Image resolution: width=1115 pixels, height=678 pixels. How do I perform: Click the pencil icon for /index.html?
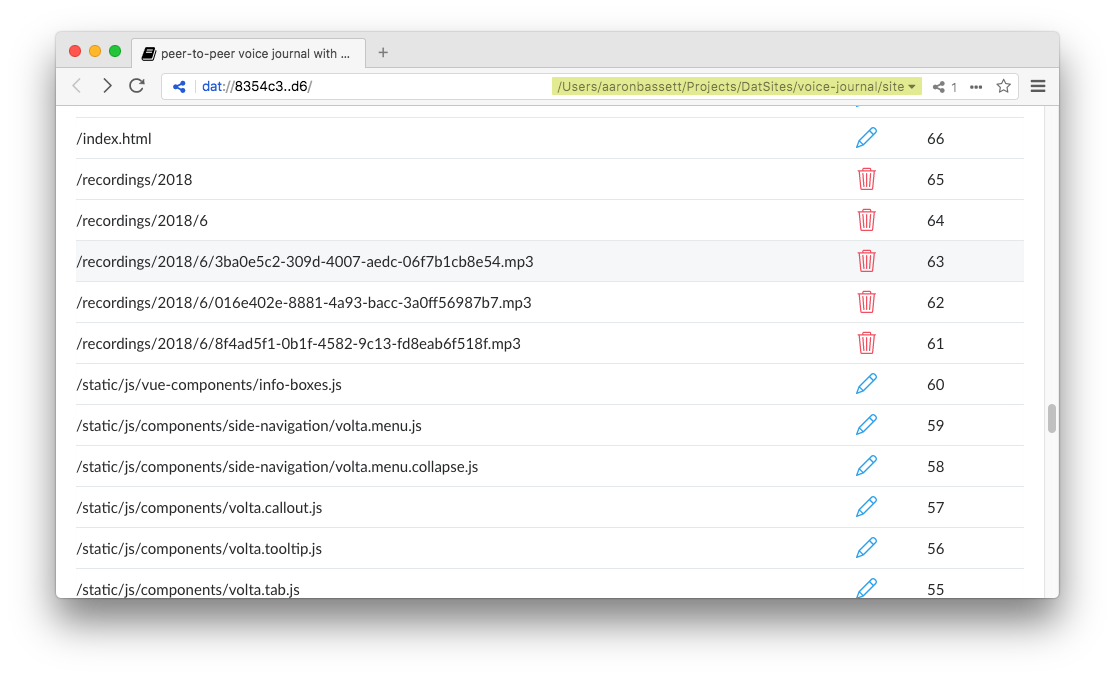tap(866, 138)
